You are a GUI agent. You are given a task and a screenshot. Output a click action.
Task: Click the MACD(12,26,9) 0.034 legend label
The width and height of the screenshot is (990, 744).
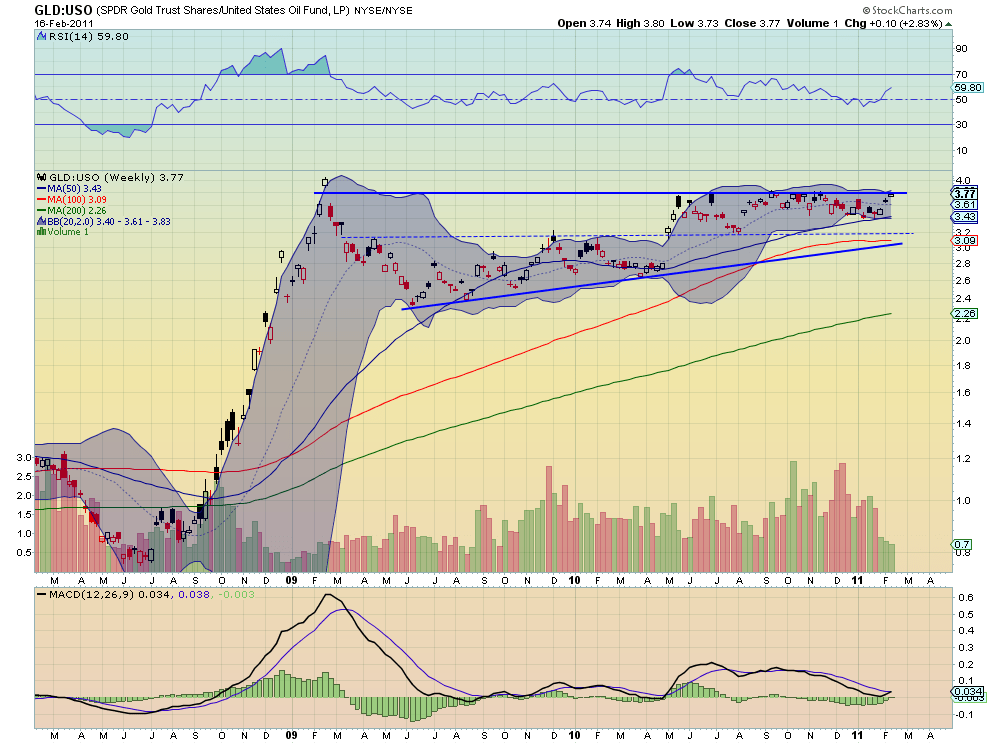(x=109, y=594)
